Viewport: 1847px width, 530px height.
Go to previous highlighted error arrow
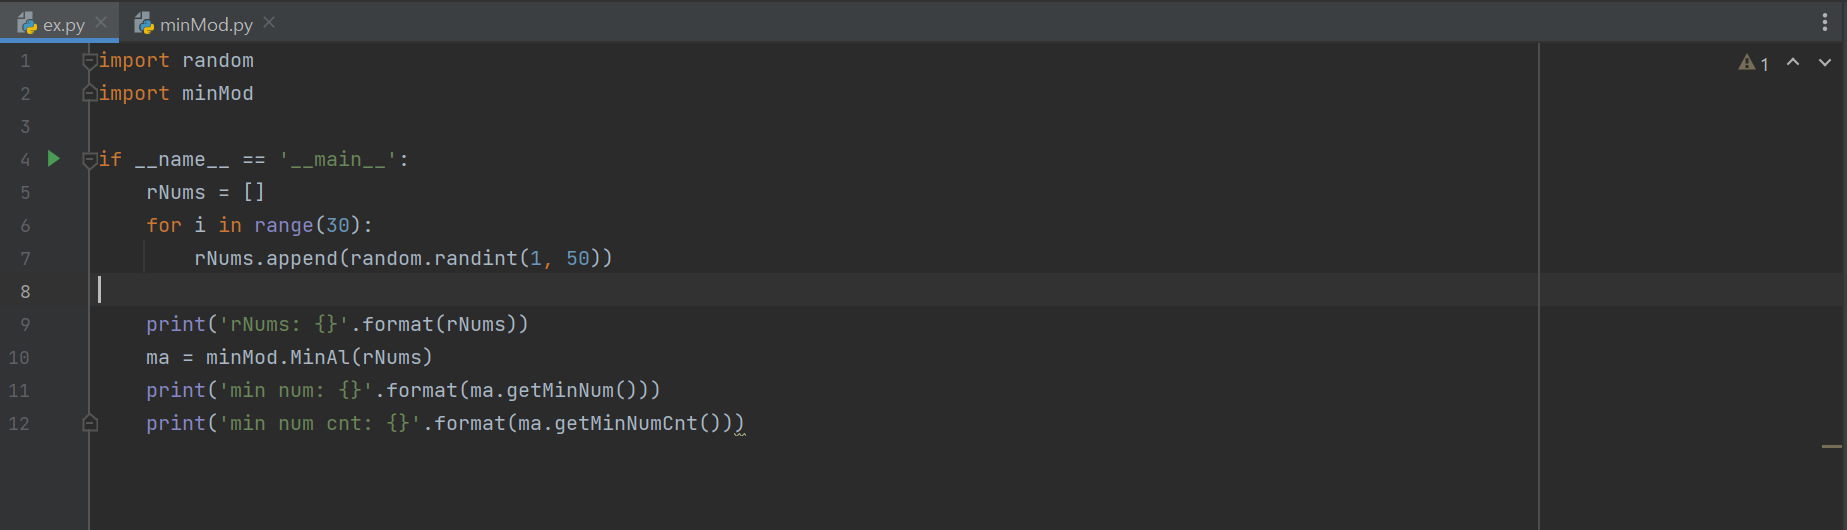tap(1793, 62)
